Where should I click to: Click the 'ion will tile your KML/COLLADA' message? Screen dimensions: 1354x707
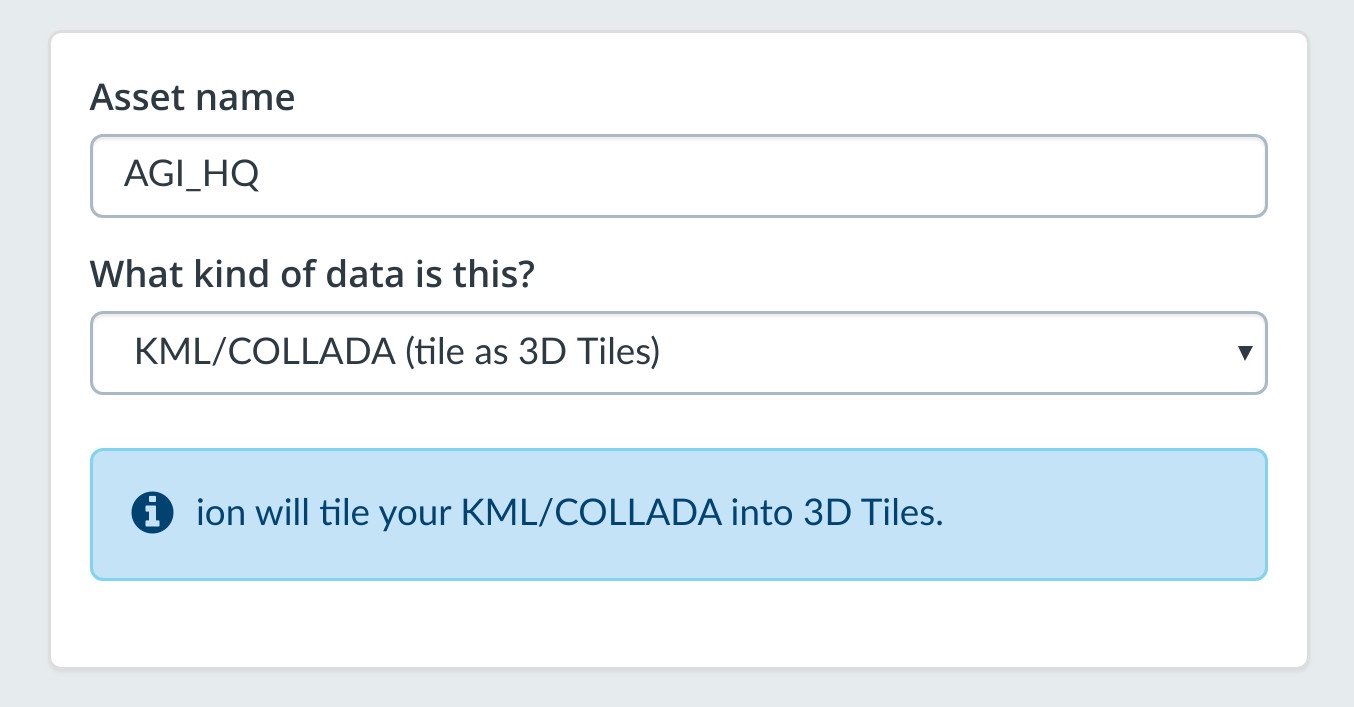click(x=570, y=514)
